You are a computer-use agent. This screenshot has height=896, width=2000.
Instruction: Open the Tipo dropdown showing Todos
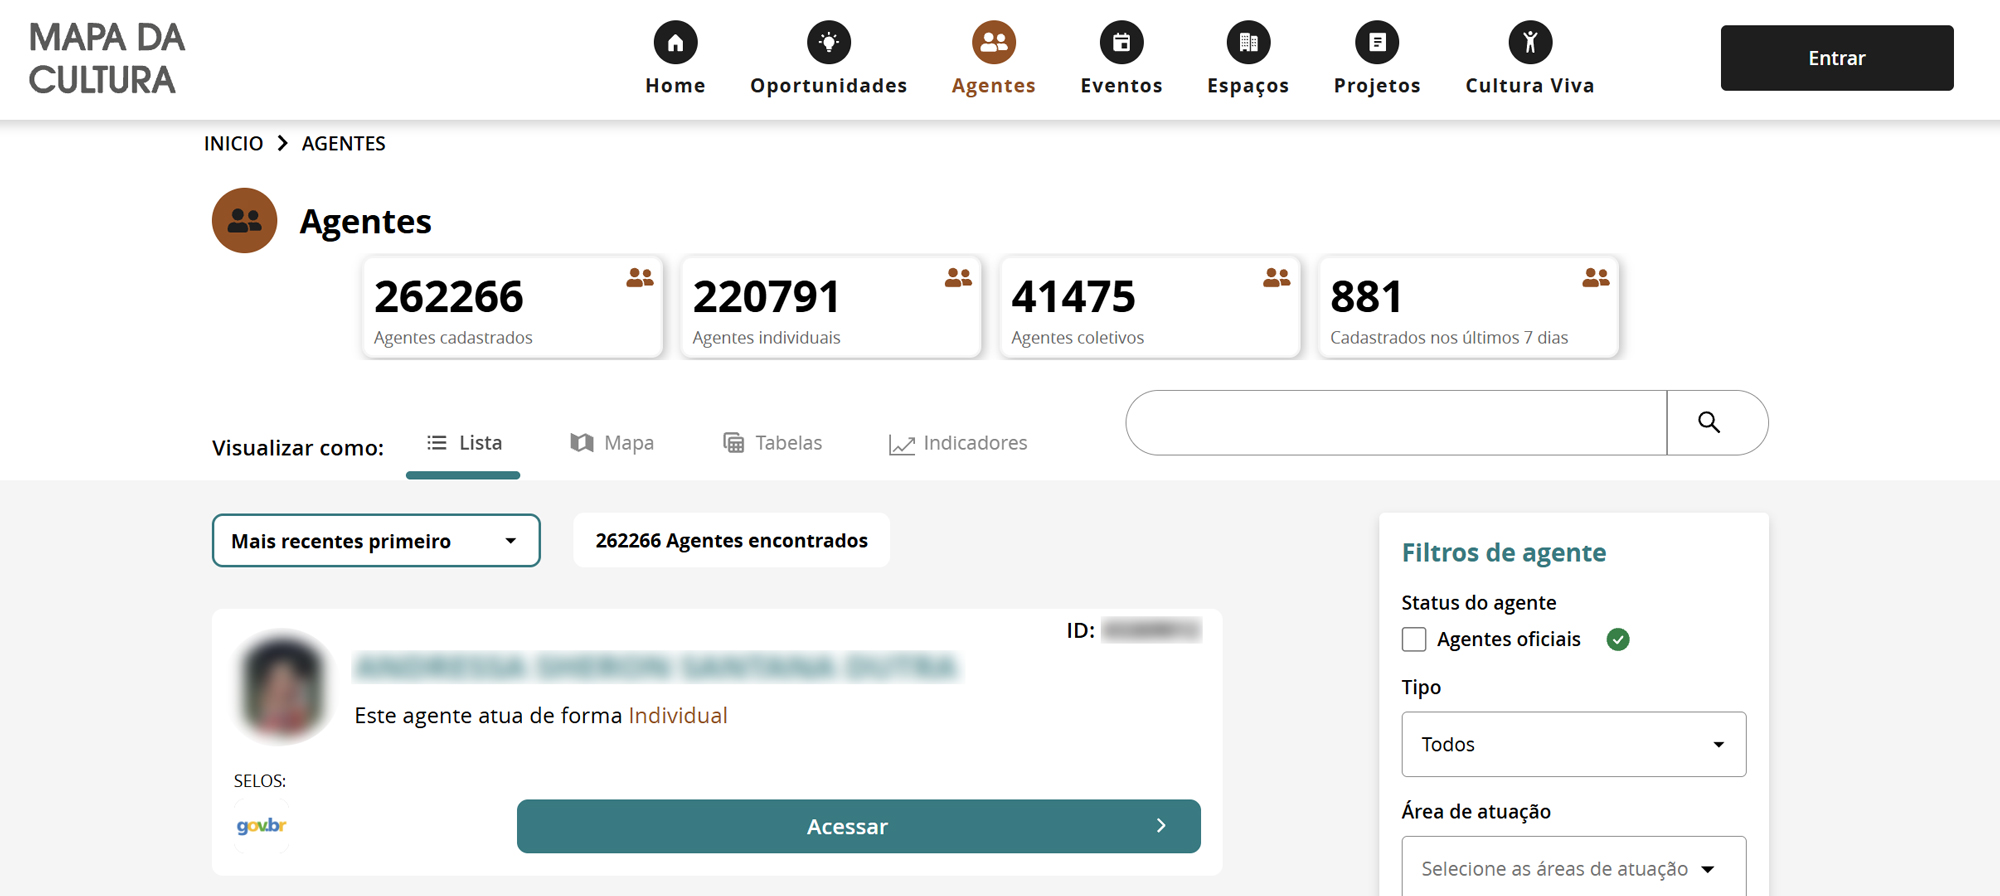[x=1574, y=744]
